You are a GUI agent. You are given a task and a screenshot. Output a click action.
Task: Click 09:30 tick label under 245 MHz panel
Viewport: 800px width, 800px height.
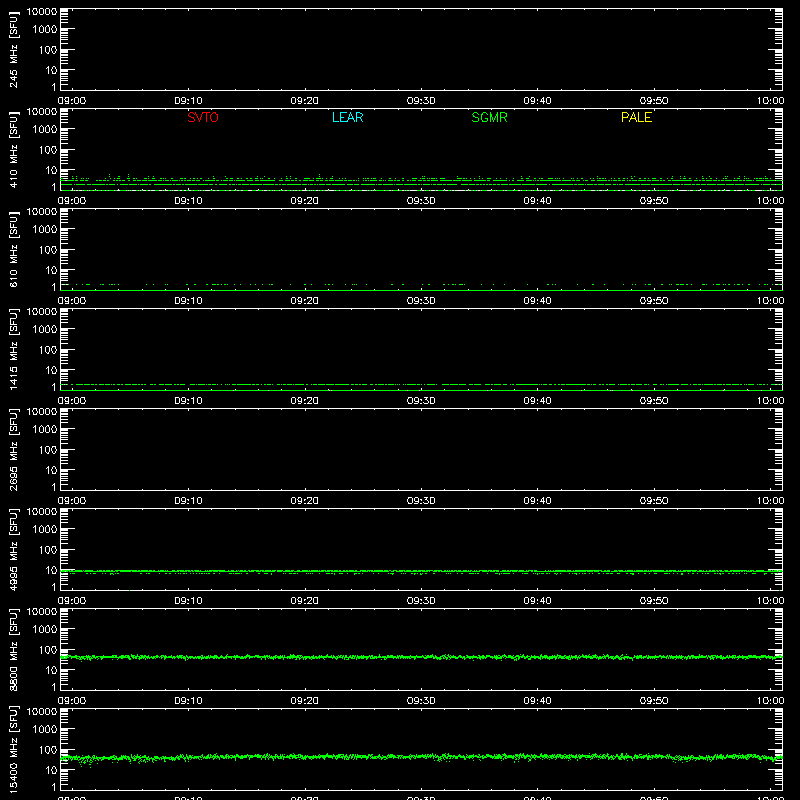[x=421, y=101]
